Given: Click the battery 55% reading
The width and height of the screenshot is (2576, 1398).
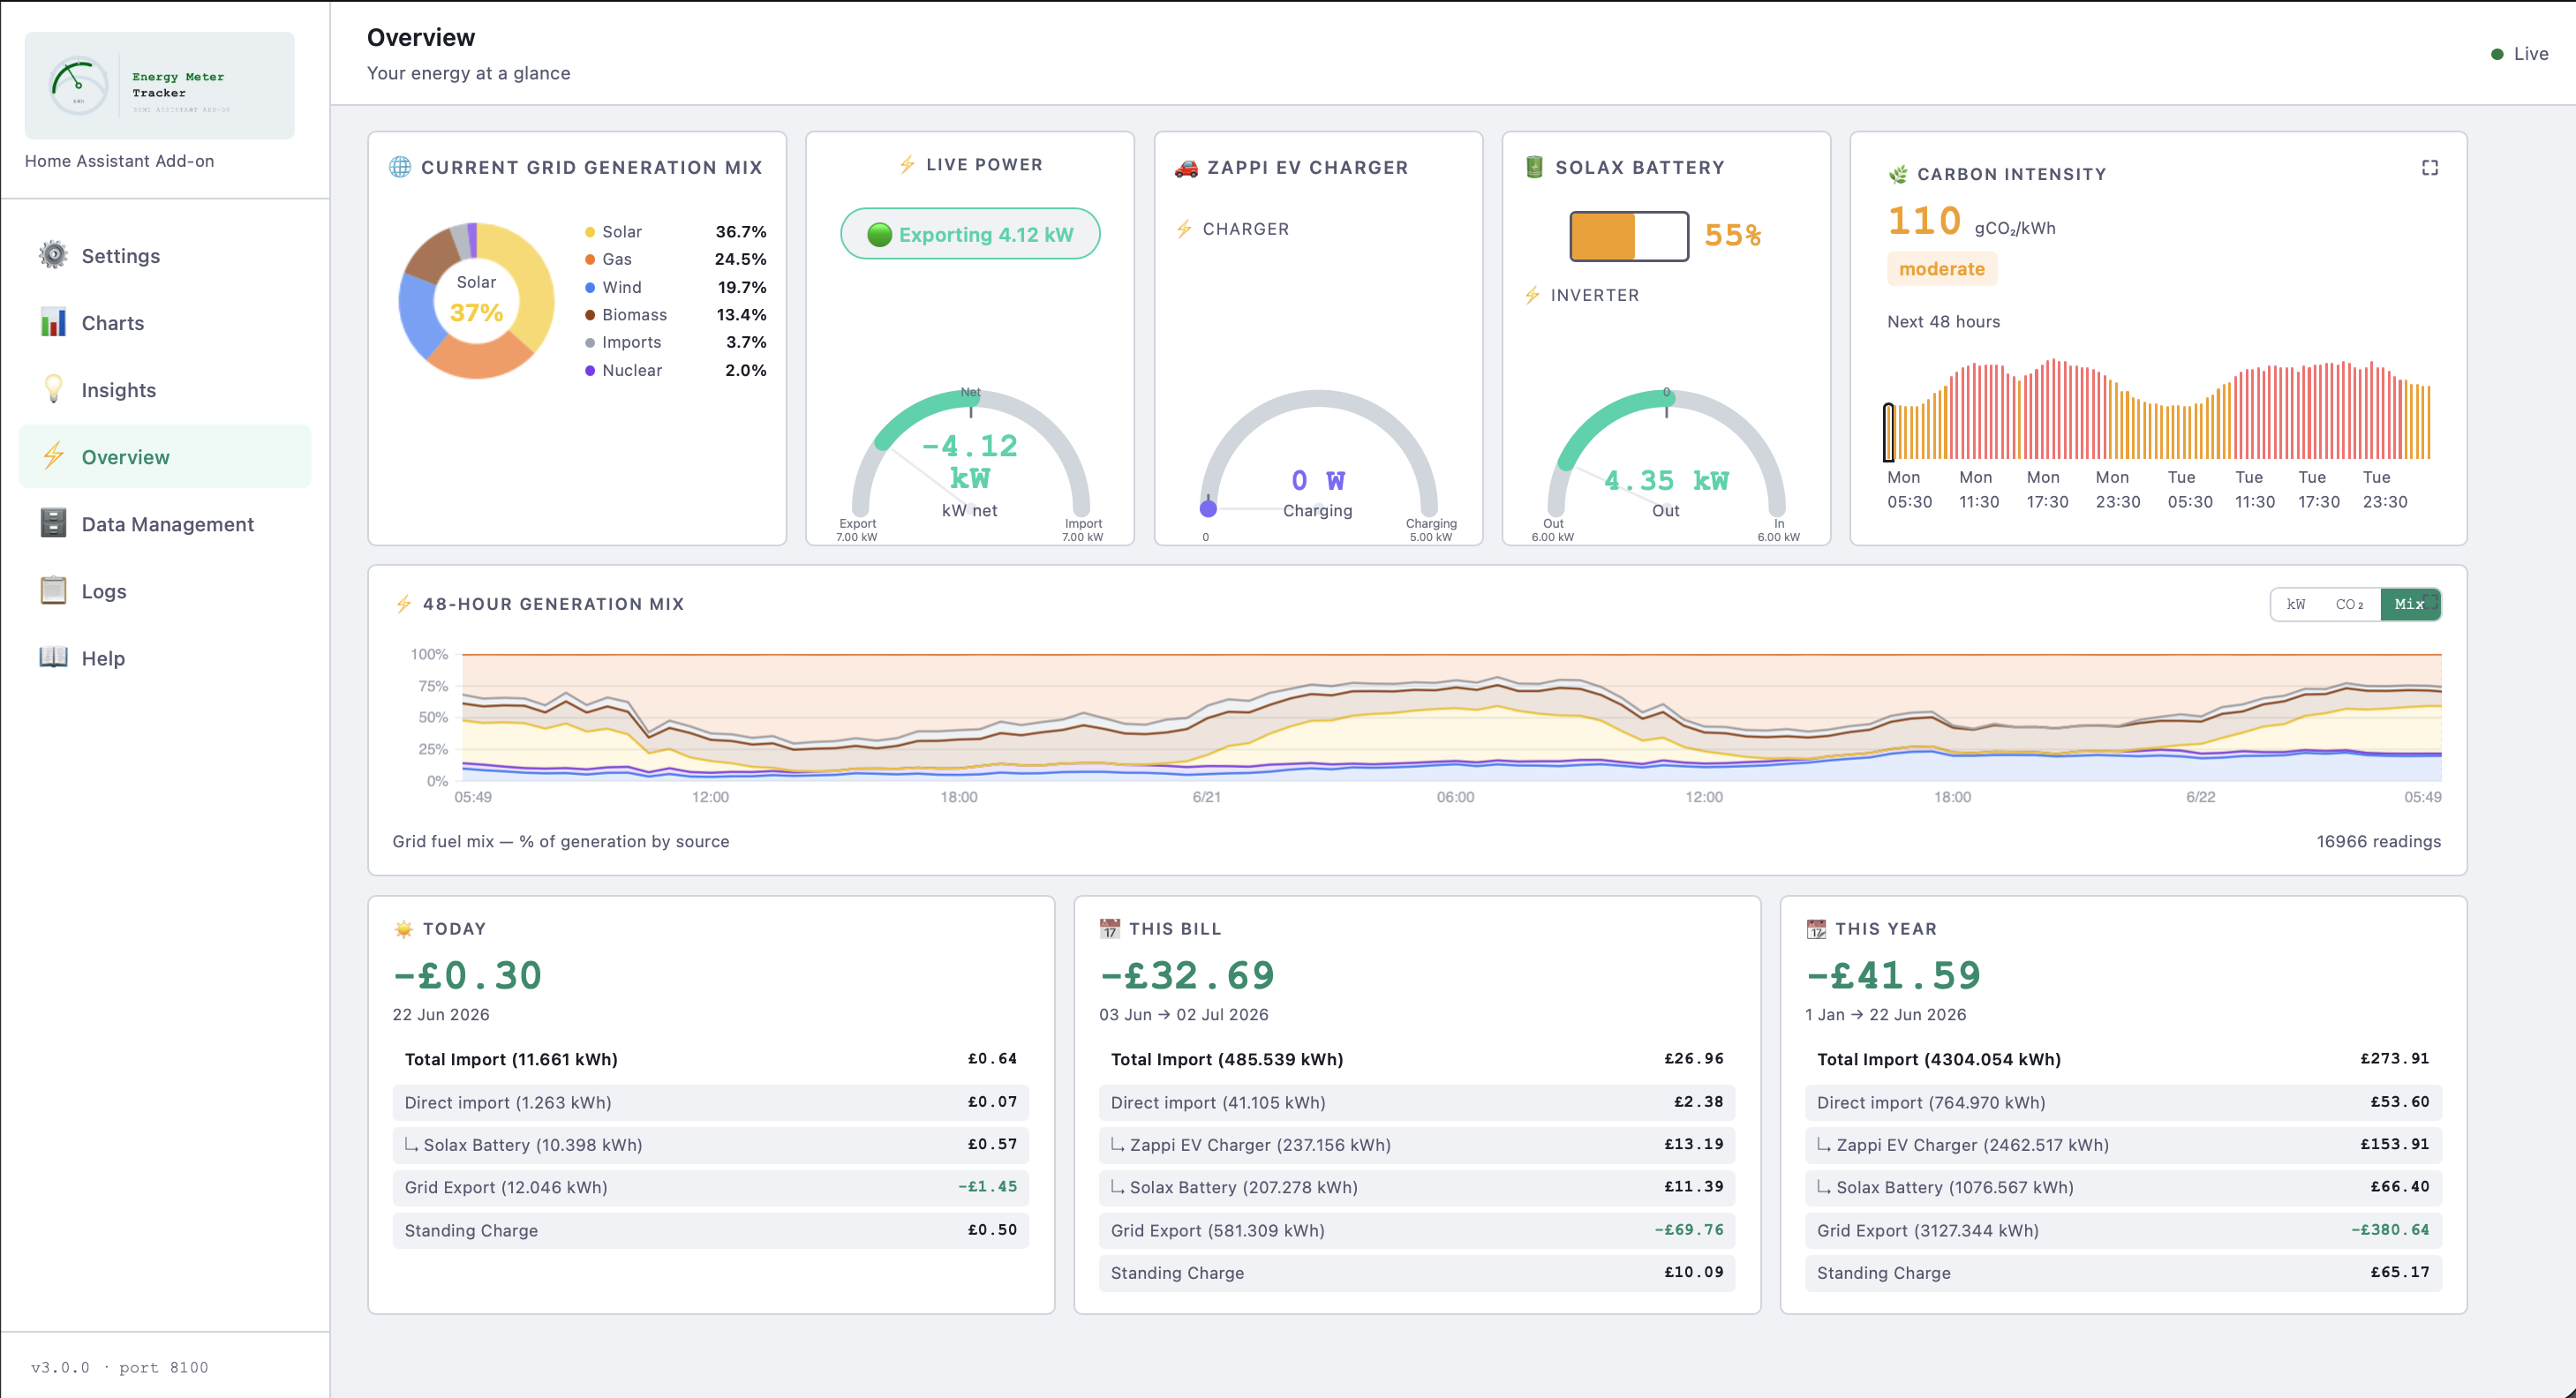Looking at the screenshot, I should point(1733,236).
